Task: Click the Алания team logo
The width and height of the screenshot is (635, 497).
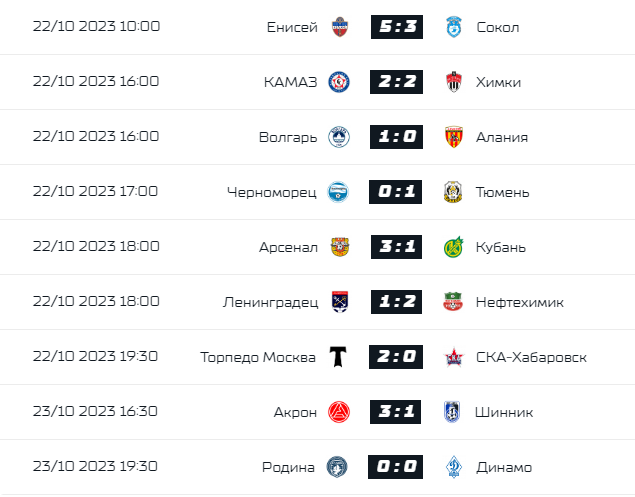Action: point(454,137)
